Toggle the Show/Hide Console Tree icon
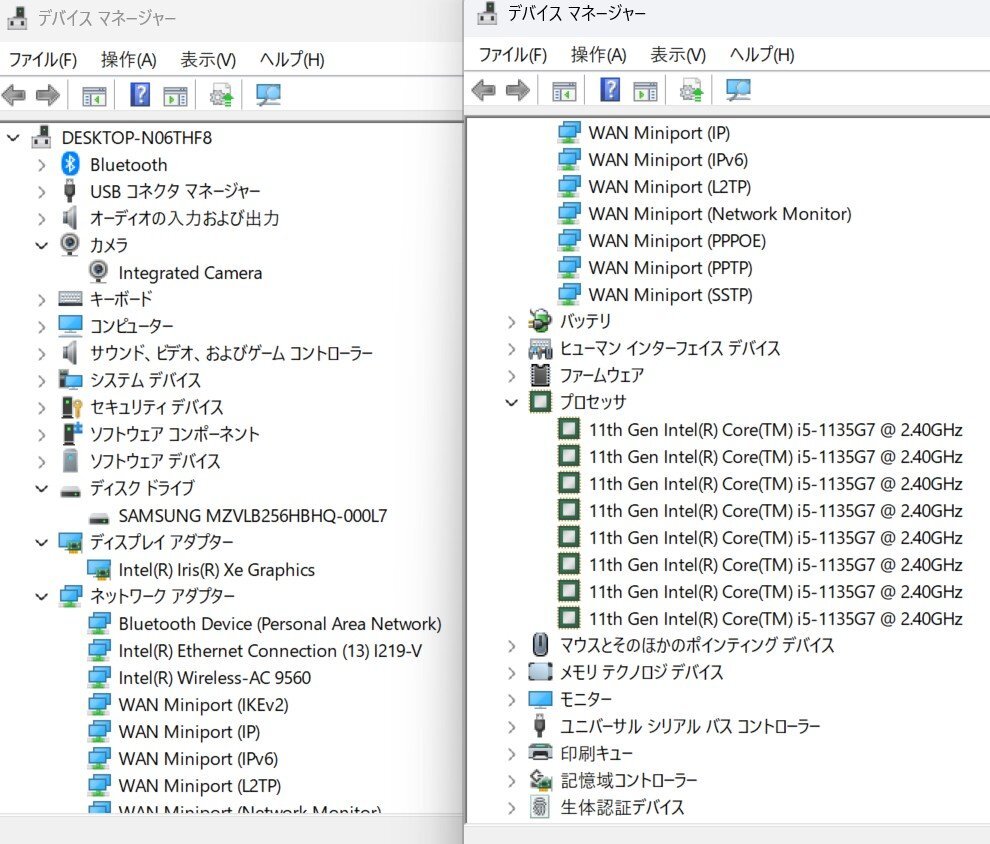 click(94, 94)
